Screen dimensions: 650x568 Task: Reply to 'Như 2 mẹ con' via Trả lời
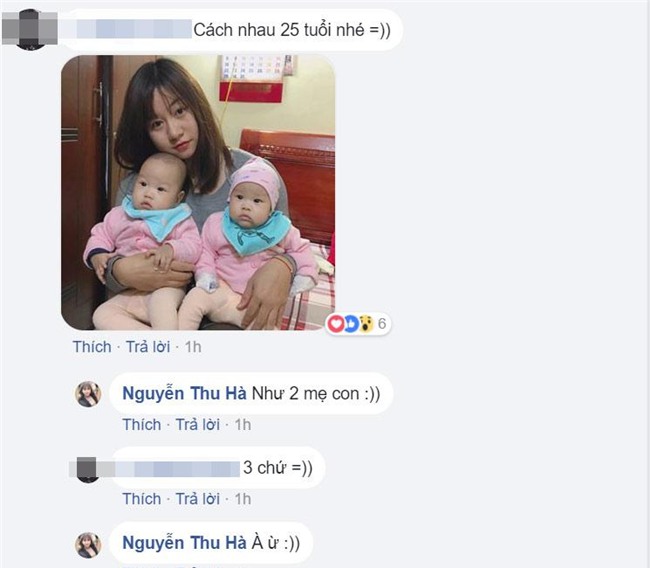(x=198, y=425)
